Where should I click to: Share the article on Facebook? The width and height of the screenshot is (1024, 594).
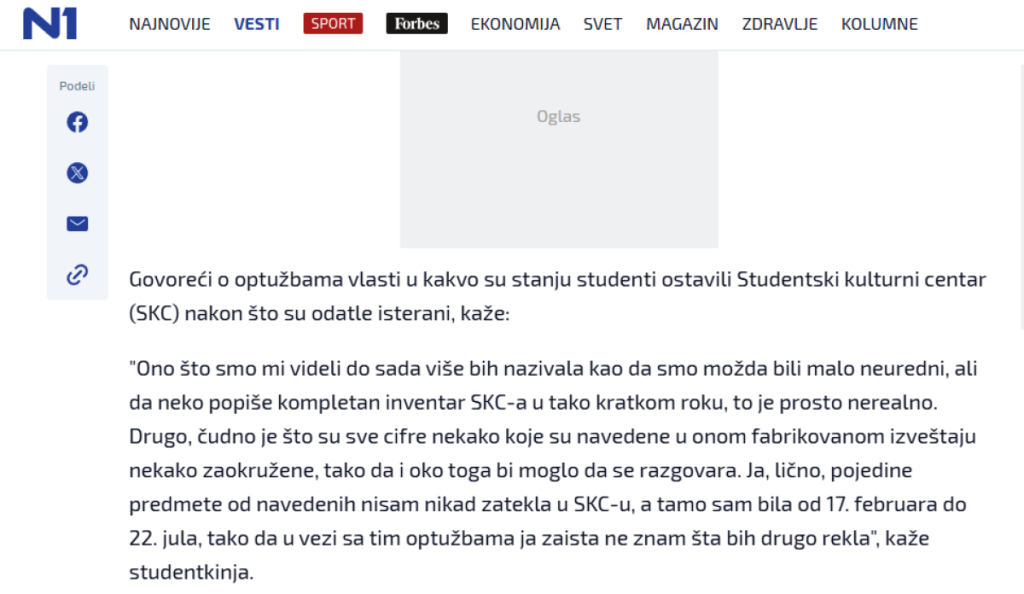click(77, 122)
